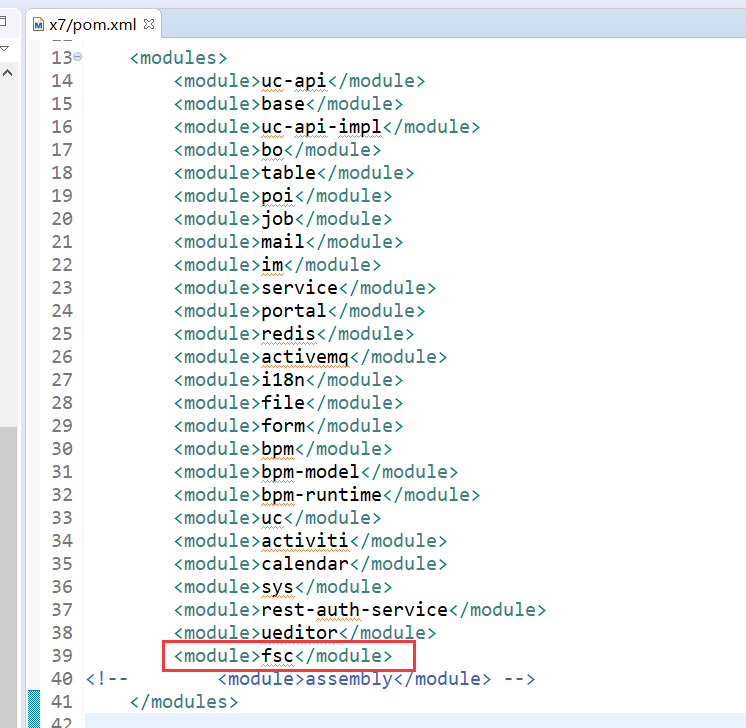The width and height of the screenshot is (746, 728).
Task: Click module name activemq on line 26
Action: (305, 357)
